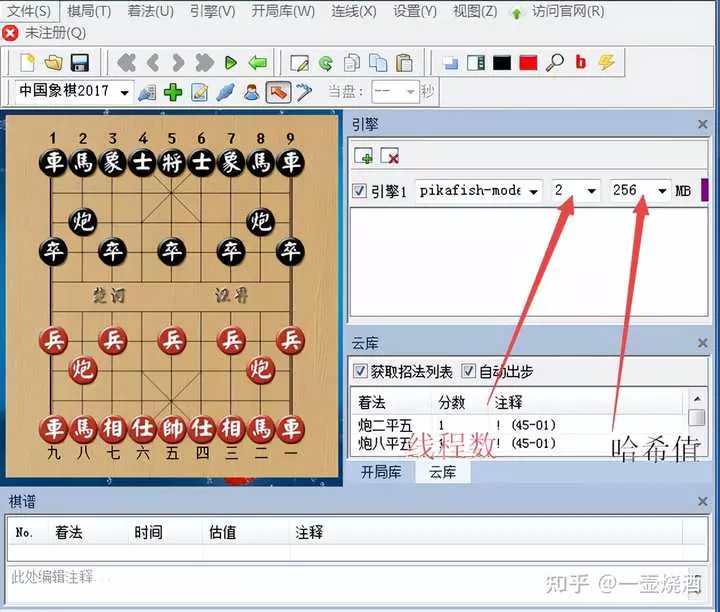Step forward one move with the single right arrow
Screen dimensions: 720x612
(x=178, y=63)
